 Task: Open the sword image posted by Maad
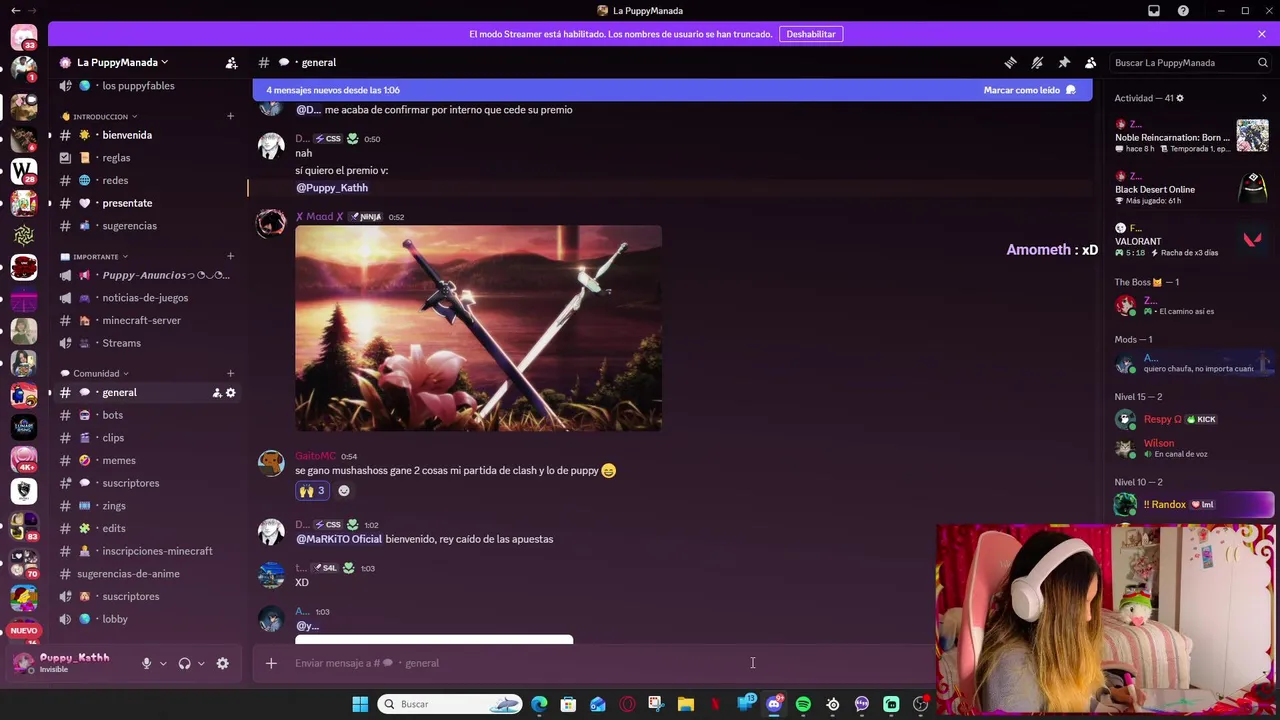point(478,328)
